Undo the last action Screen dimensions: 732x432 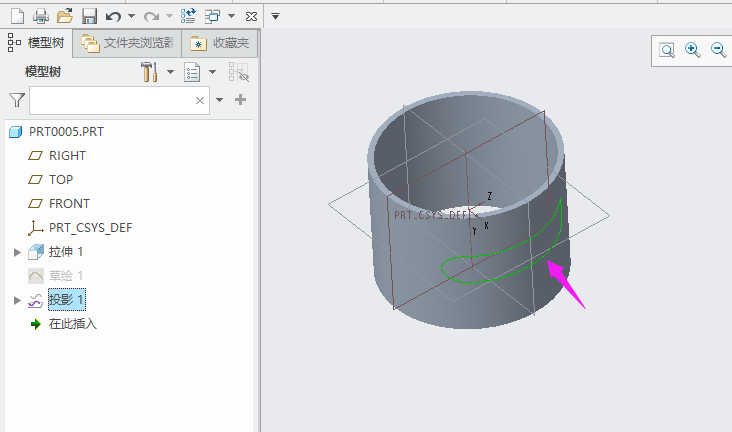pyautogui.click(x=113, y=16)
